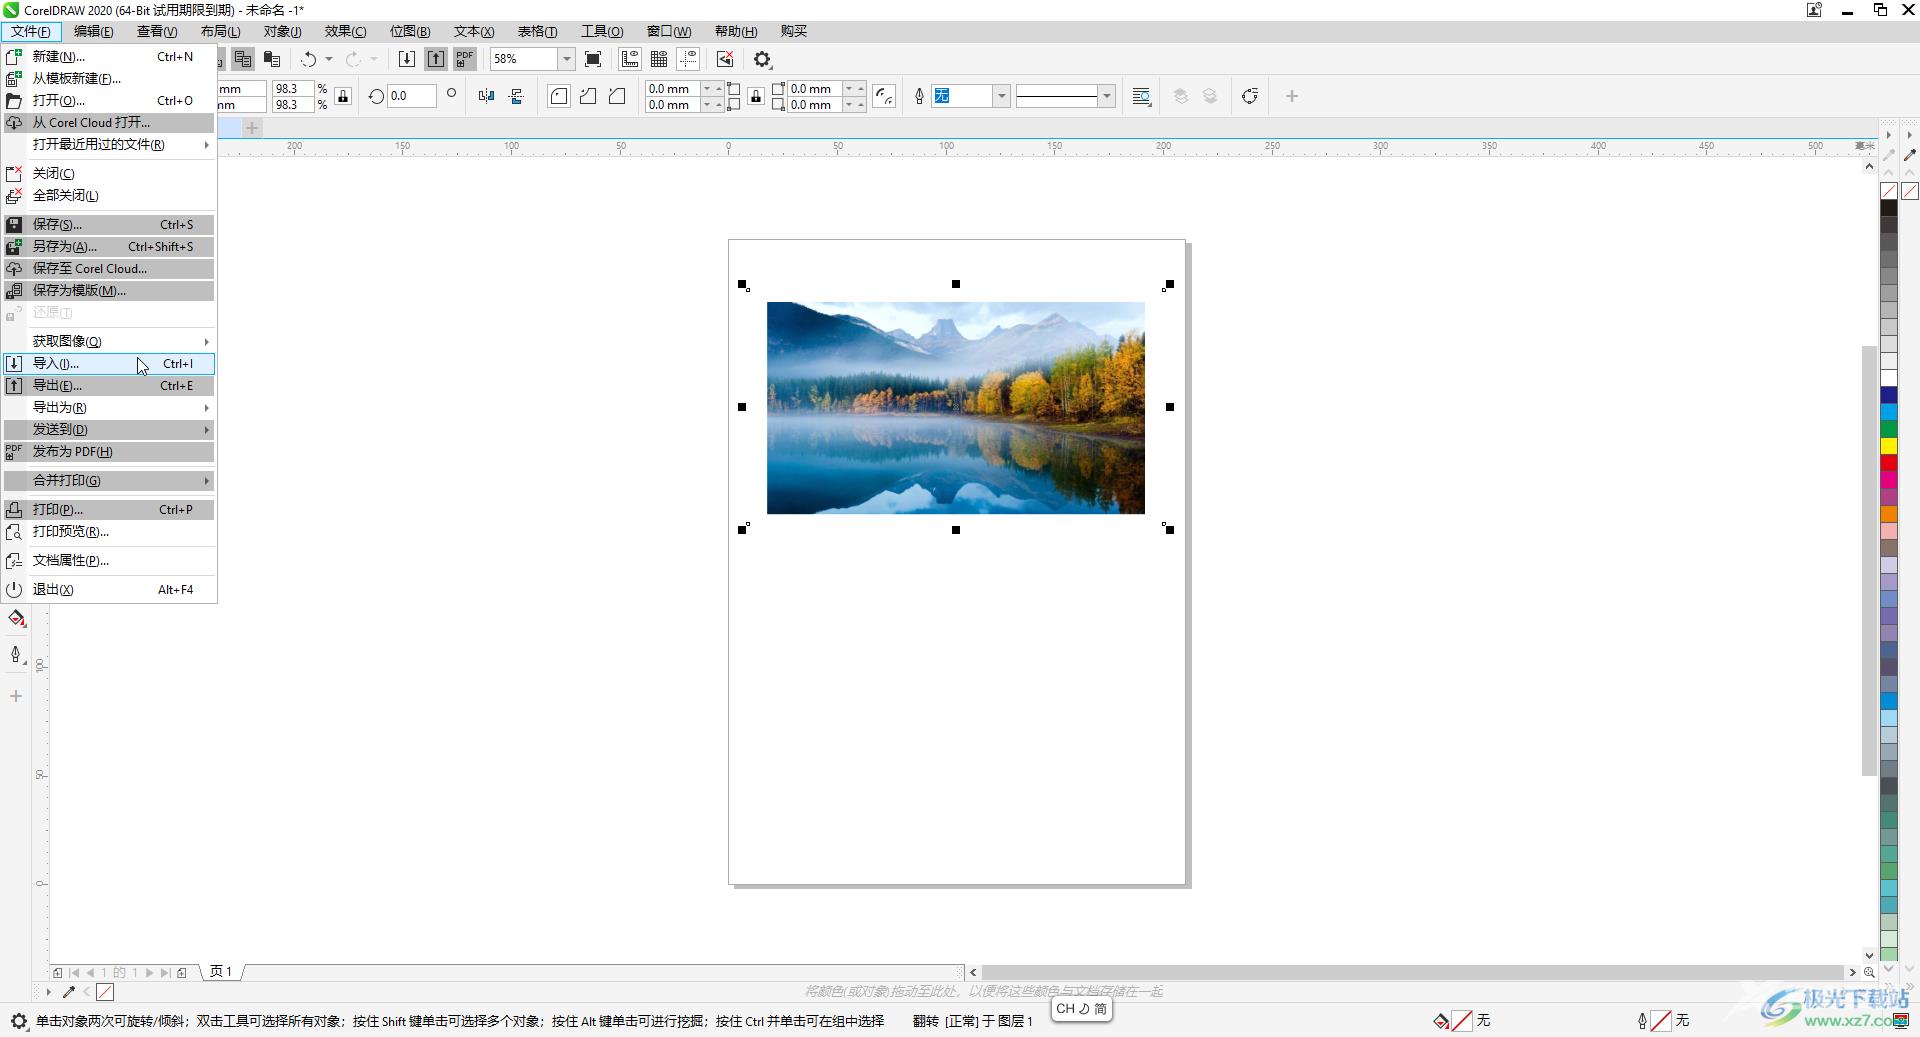This screenshot has height=1037, width=1920.
Task: Open the undo history dropdown arrow
Action: click(x=328, y=59)
